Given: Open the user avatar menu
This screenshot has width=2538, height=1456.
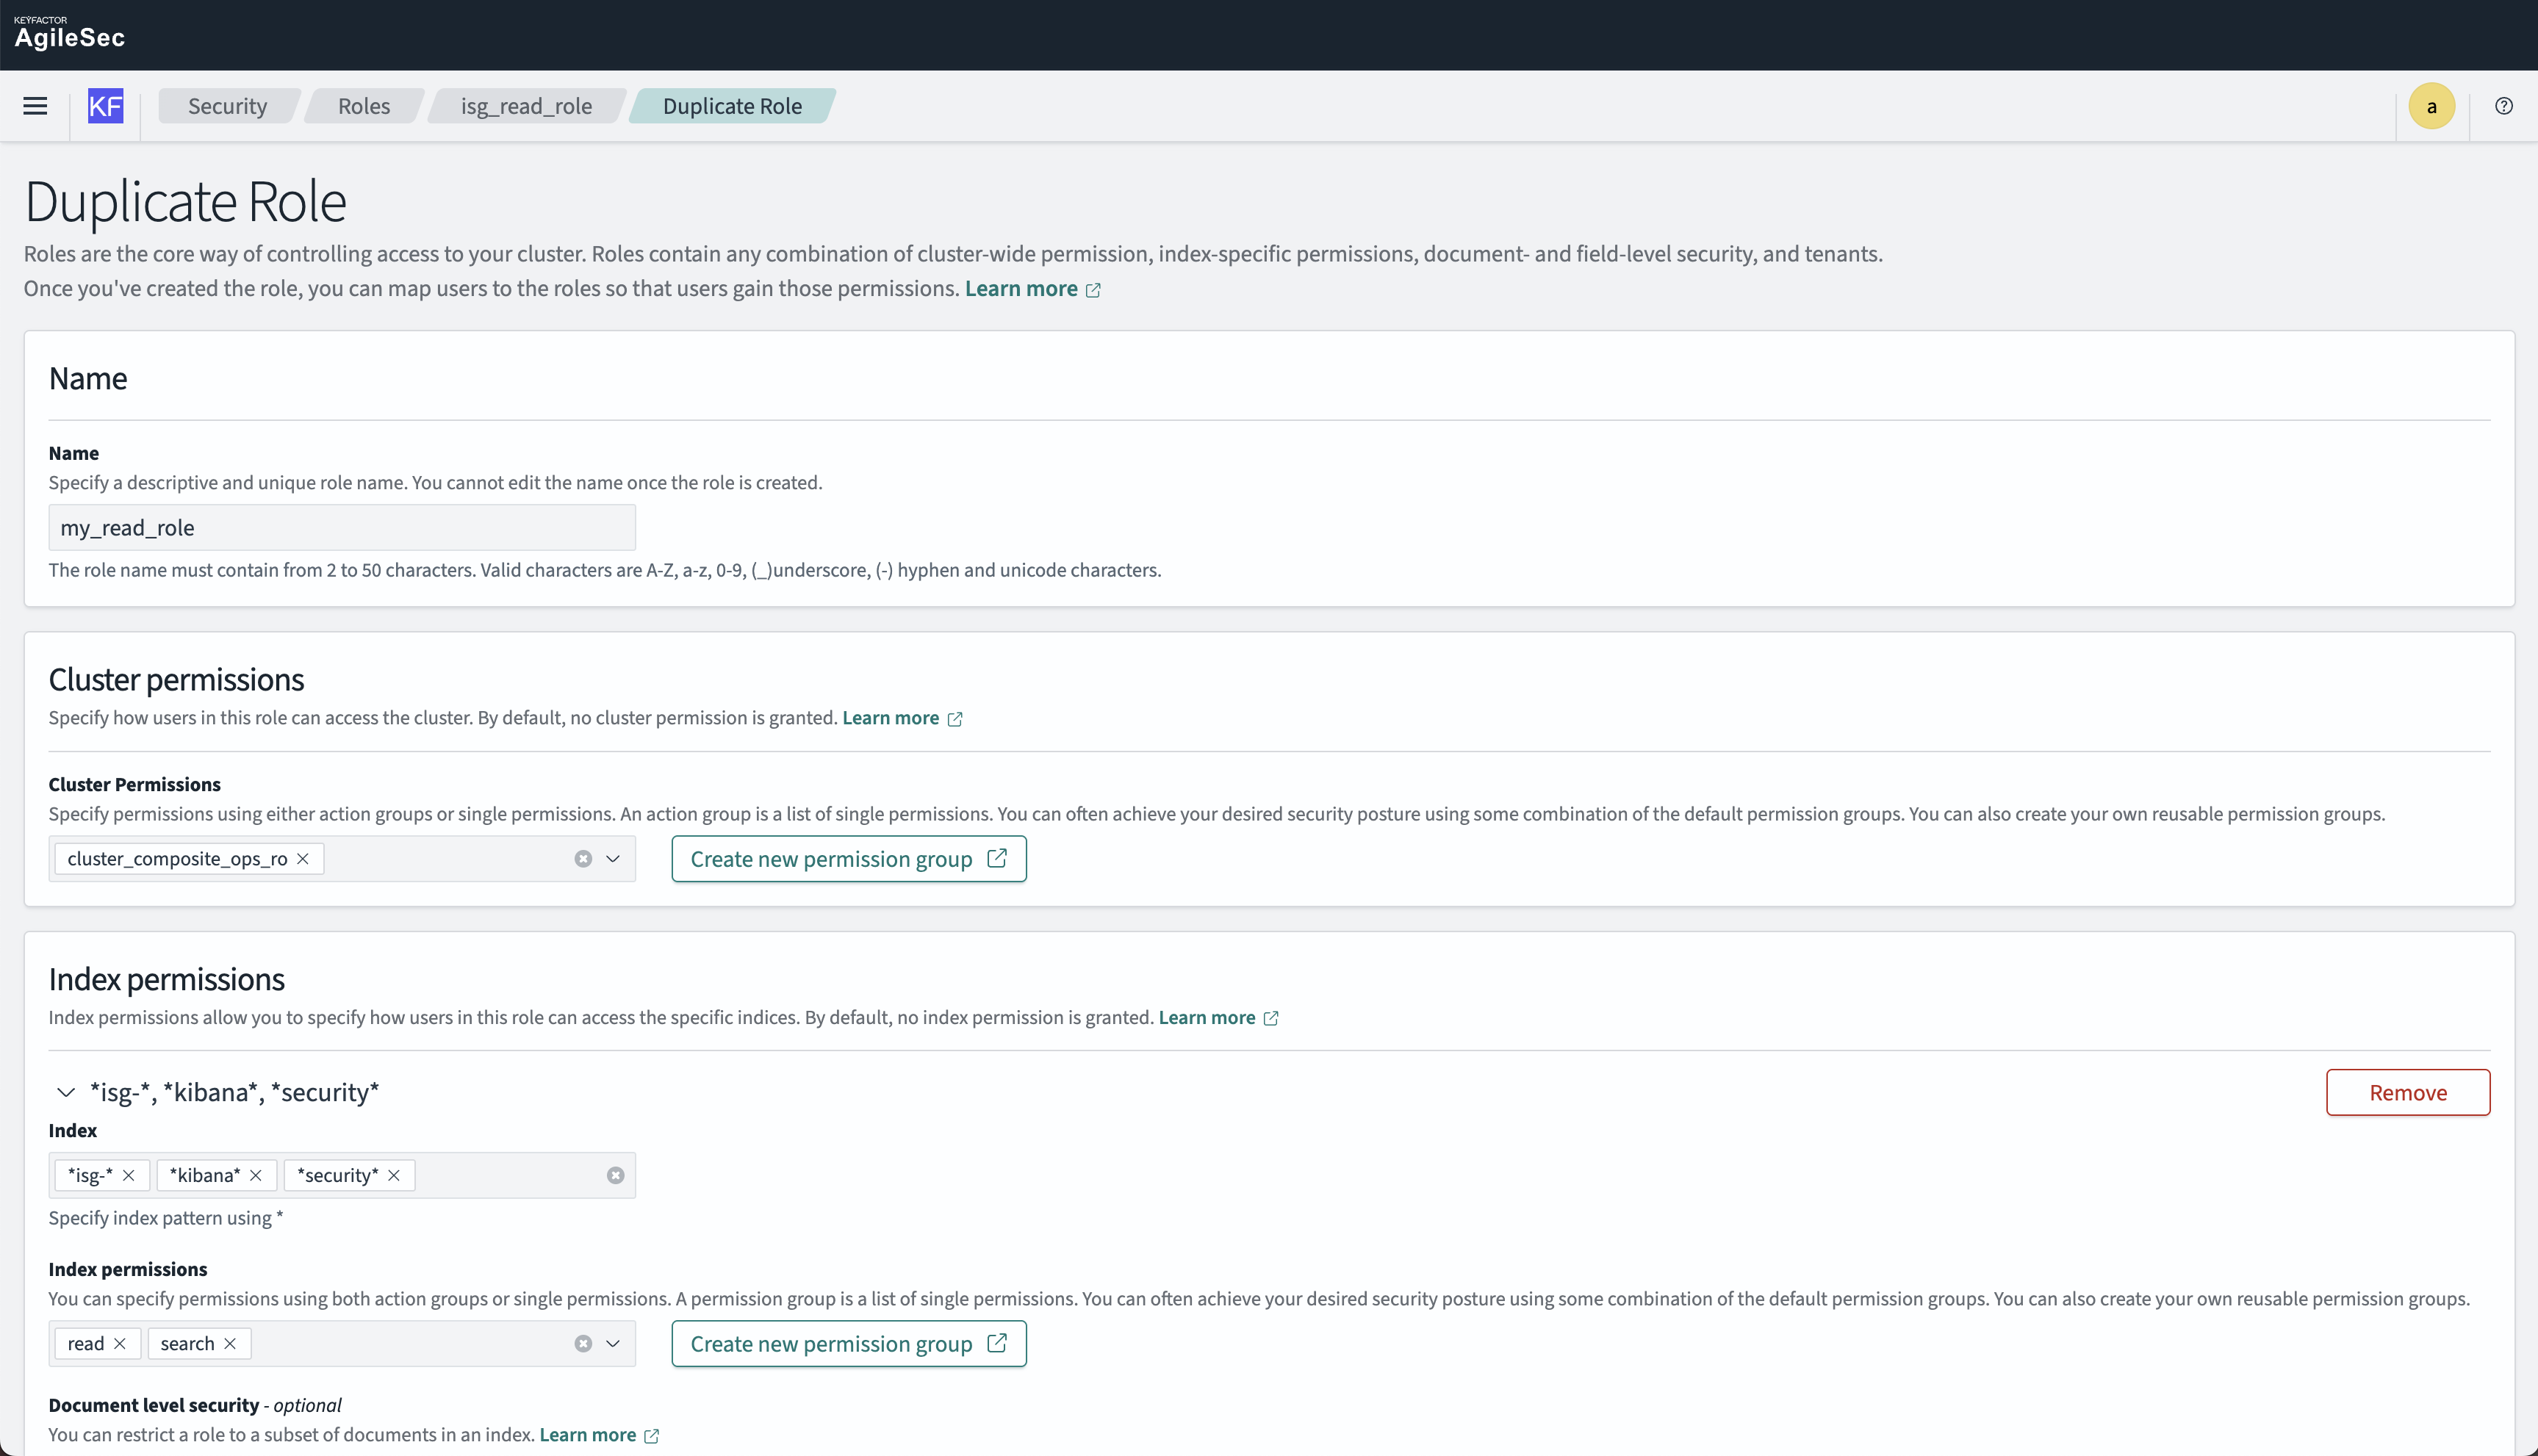Looking at the screenshot, I should (x=2431, y=106).
